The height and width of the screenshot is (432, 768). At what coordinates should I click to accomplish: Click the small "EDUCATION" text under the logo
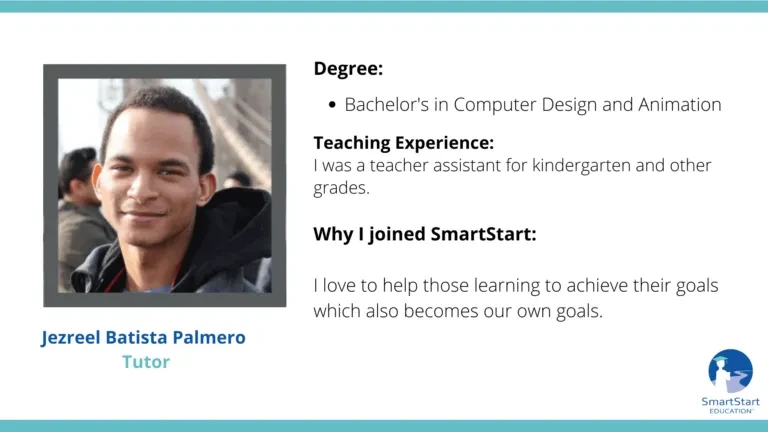click(x=731, y=411)
